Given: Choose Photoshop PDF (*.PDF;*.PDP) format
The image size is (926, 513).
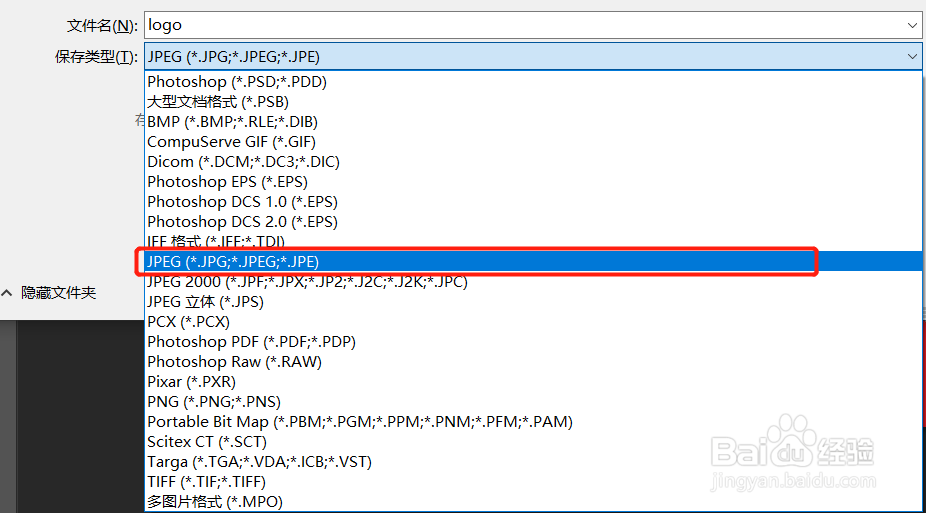Looking at the screenshot, I should 533,342.
